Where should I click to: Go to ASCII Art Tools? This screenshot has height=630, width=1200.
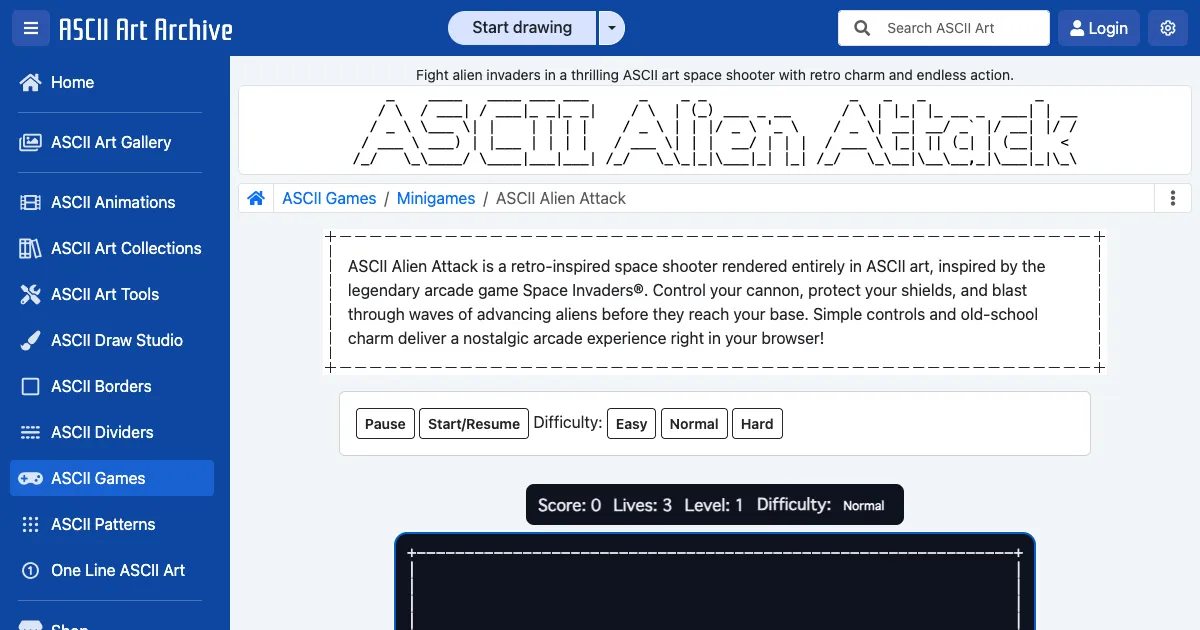tap(104, 294)
